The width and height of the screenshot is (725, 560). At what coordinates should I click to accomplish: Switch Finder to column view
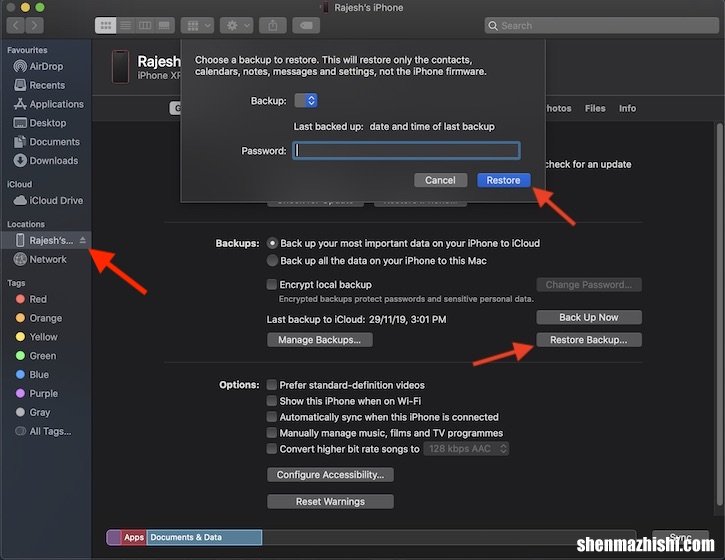click(145, 25)
